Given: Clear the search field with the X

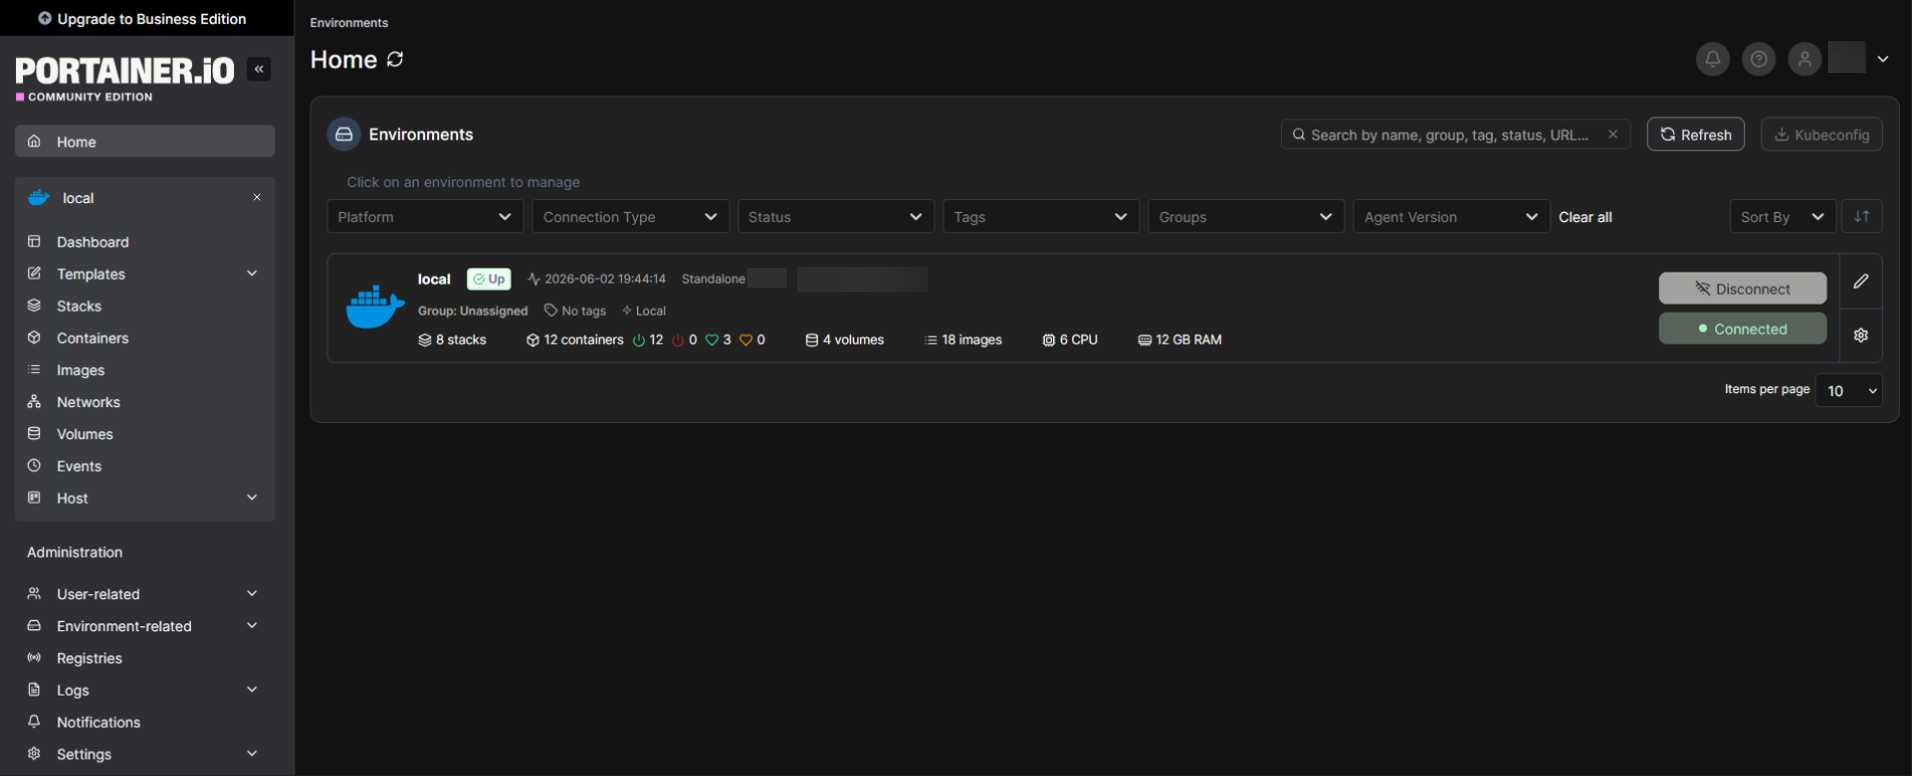Looking at the screenshot, I should [1613, 134].
